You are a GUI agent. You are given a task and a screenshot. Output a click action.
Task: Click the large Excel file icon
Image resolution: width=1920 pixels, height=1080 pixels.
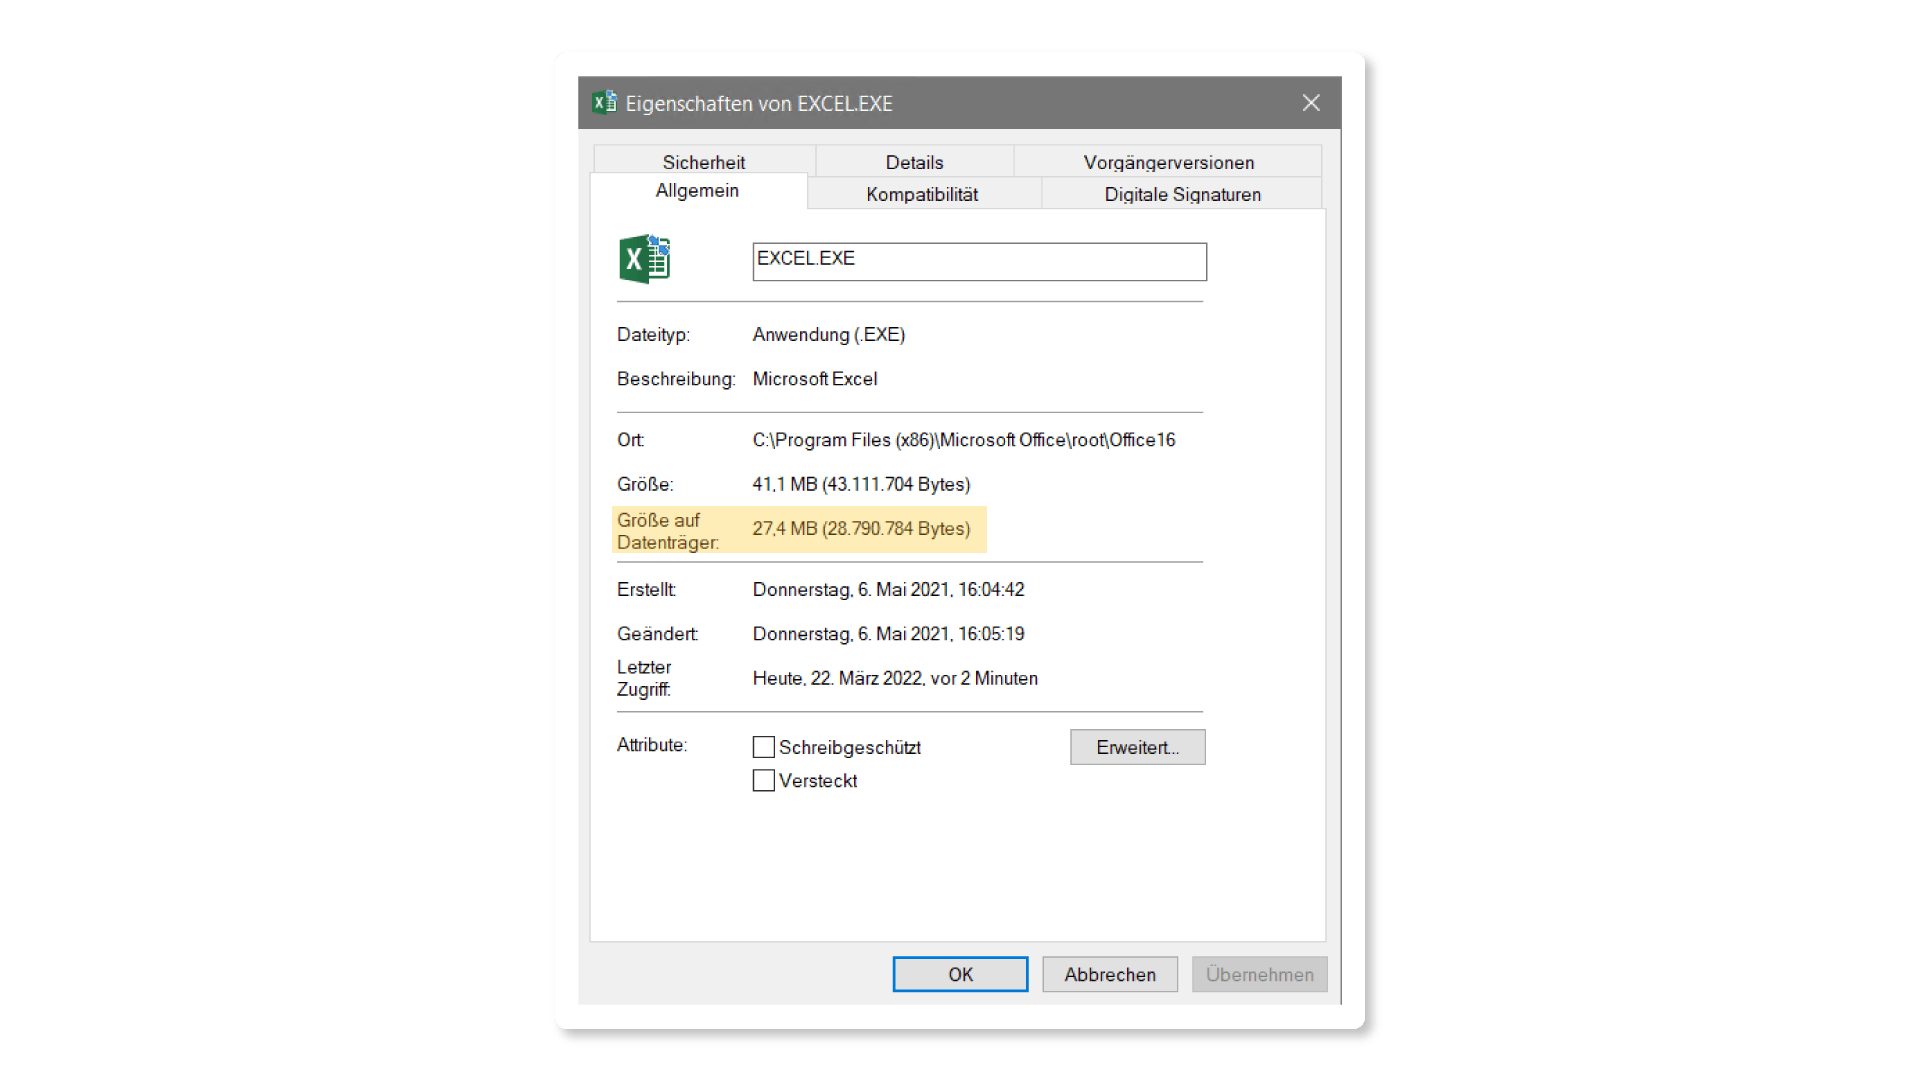point(645,260)
